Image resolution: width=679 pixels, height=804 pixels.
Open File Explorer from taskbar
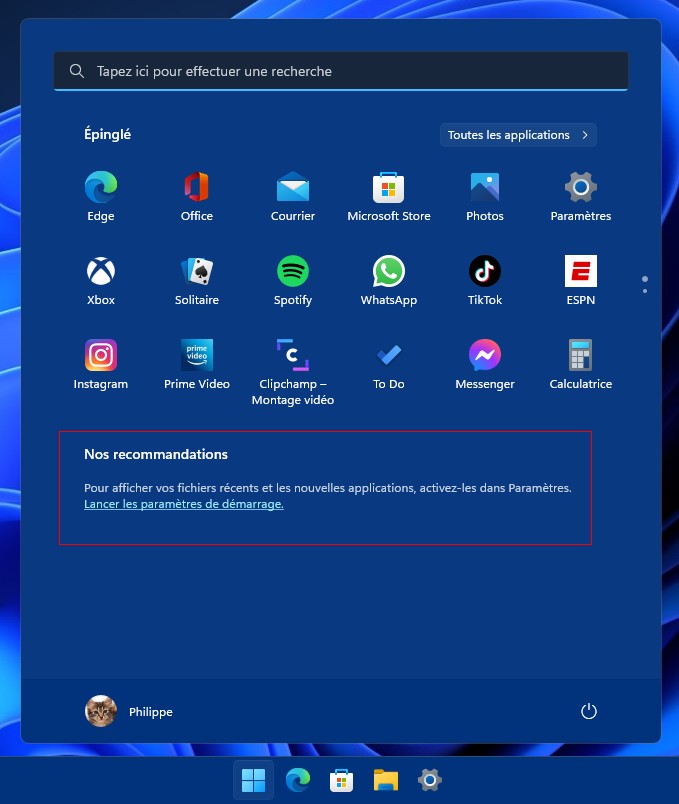coord(386,780)
